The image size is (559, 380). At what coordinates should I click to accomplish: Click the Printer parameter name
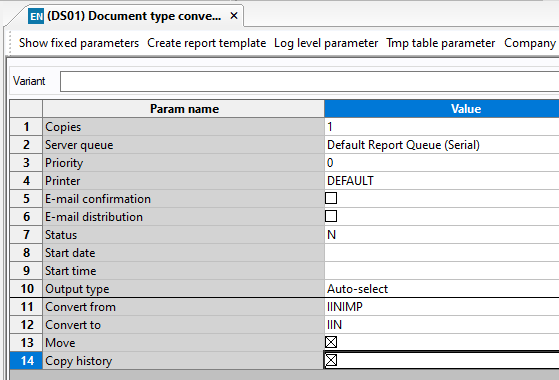point(183,181)
